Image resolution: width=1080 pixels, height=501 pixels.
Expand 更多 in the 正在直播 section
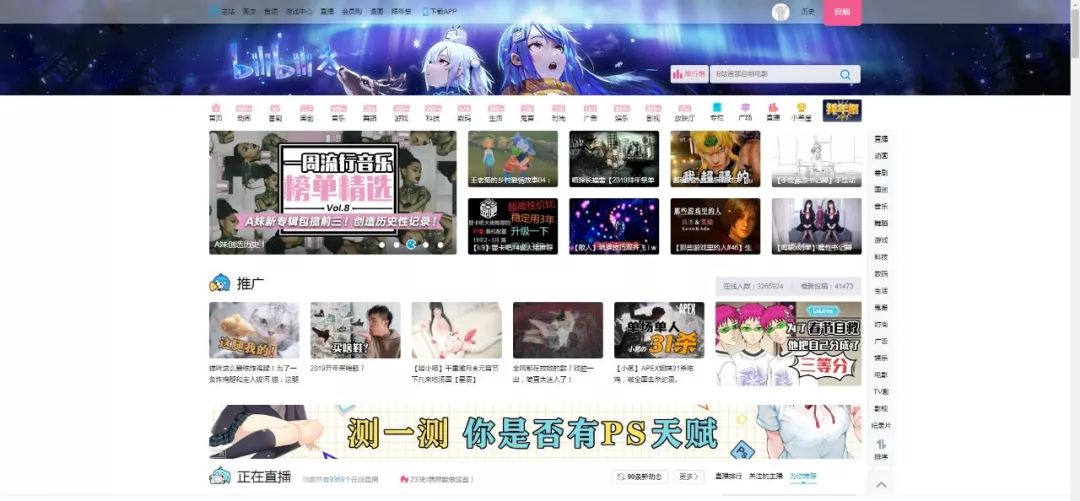click(x=688, y=477)
